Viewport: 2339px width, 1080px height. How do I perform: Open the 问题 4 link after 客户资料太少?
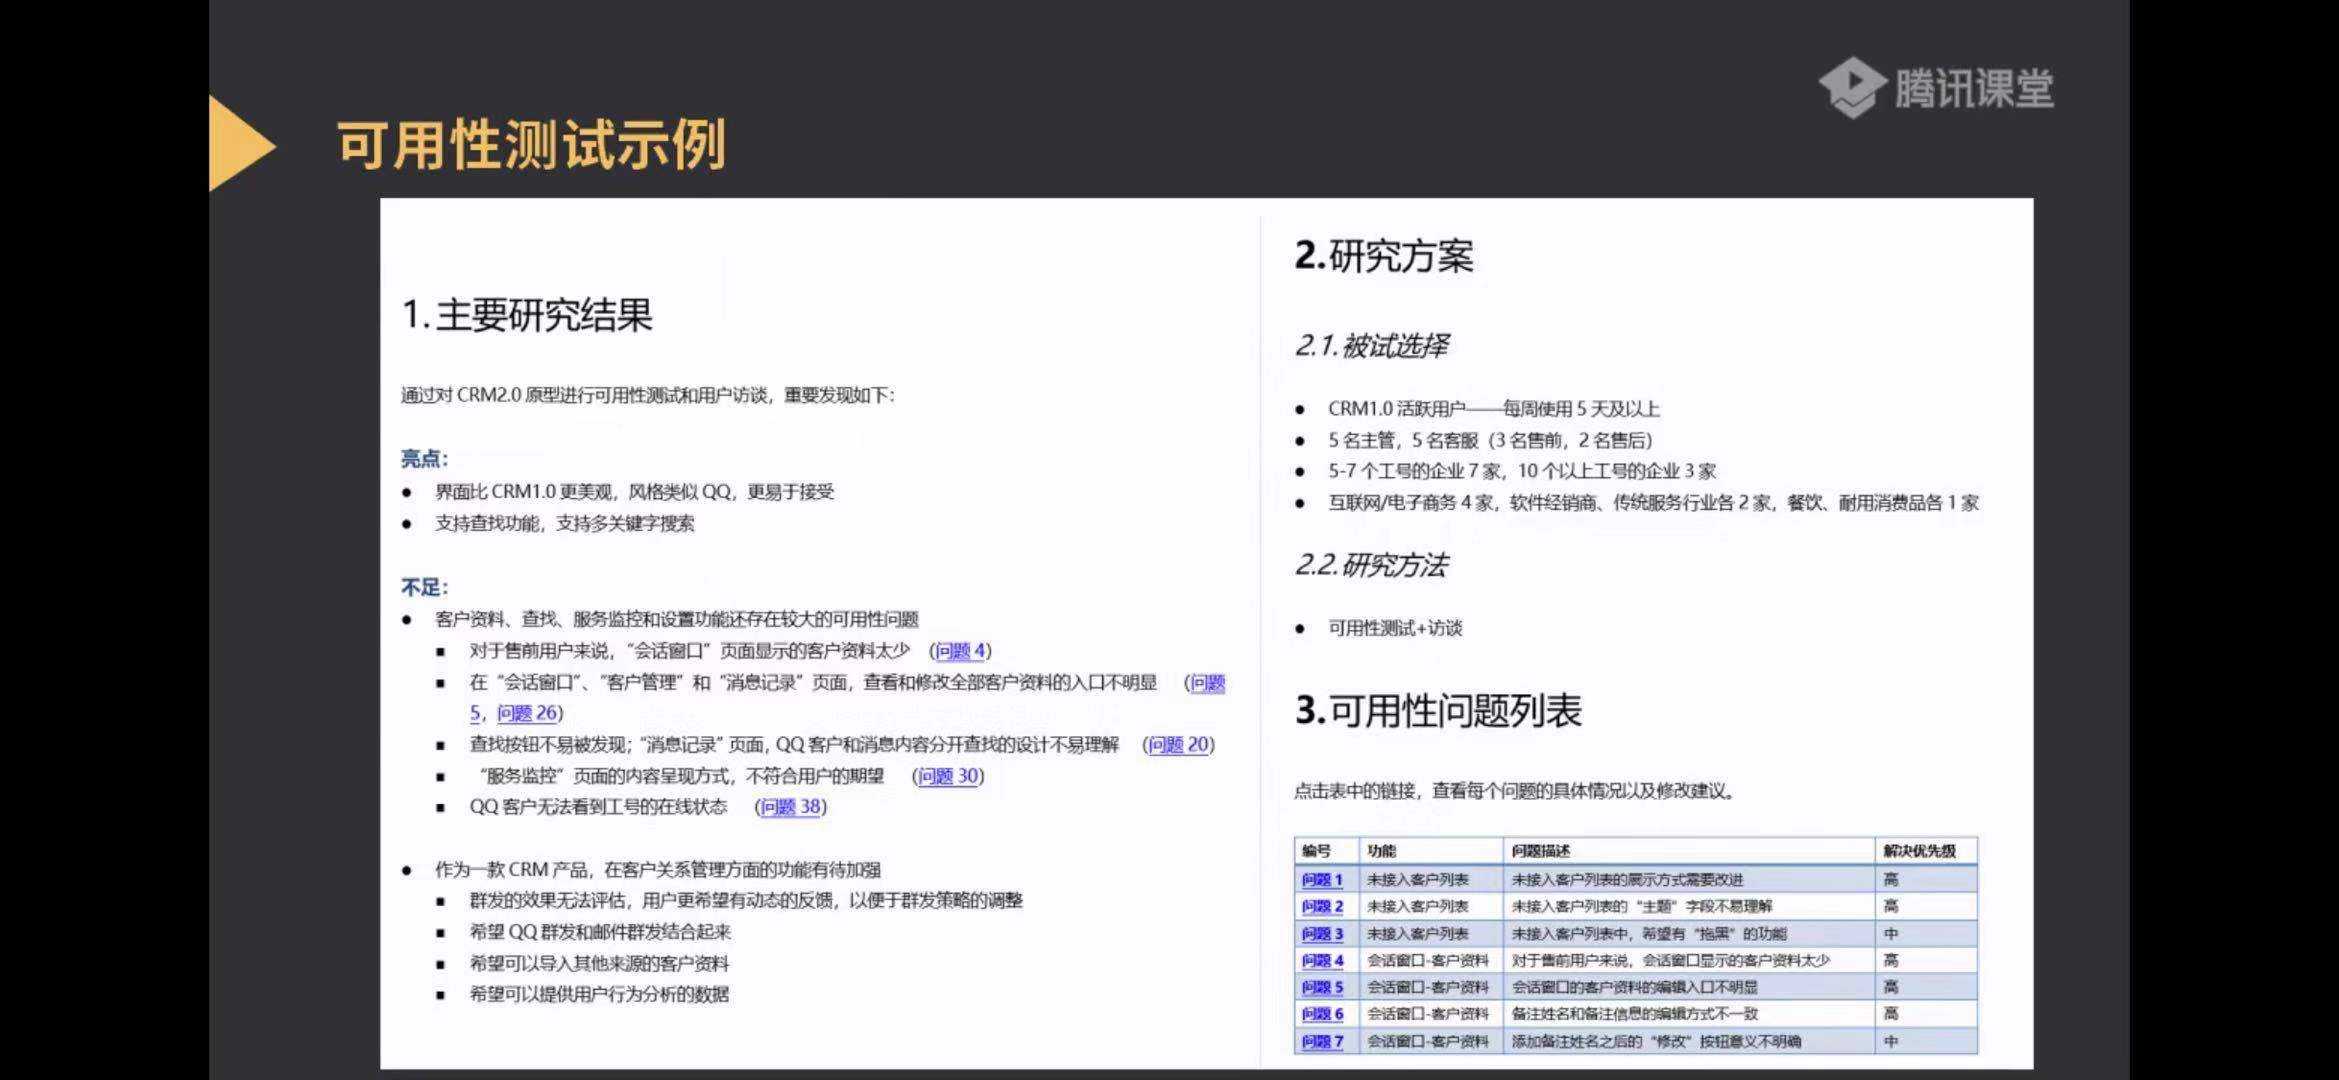(961, 651)
